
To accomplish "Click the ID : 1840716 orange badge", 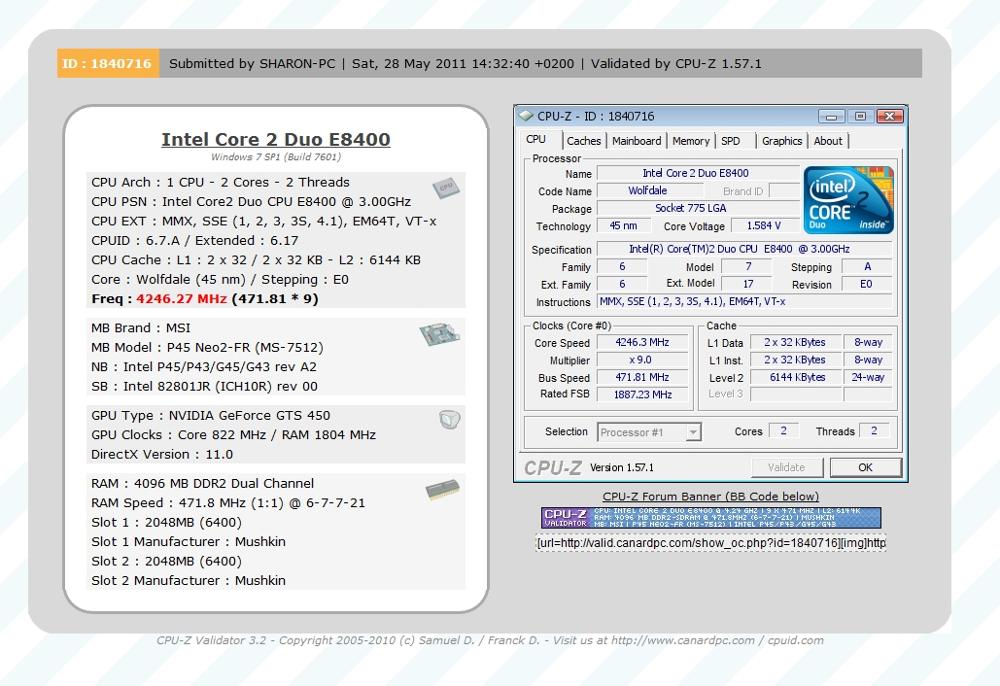I will coord(108,63).
